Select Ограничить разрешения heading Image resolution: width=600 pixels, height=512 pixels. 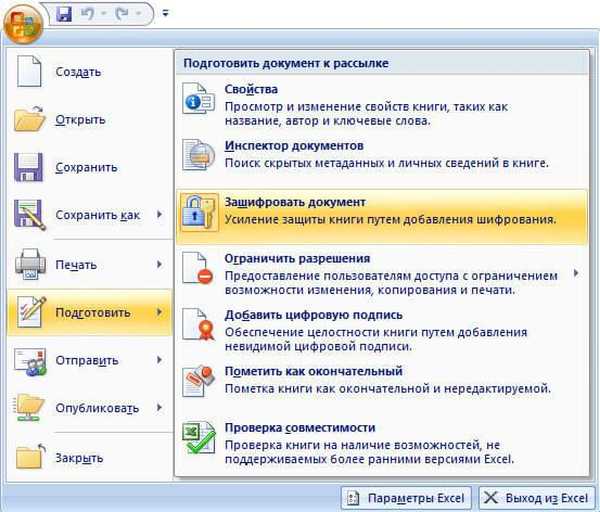297,258
